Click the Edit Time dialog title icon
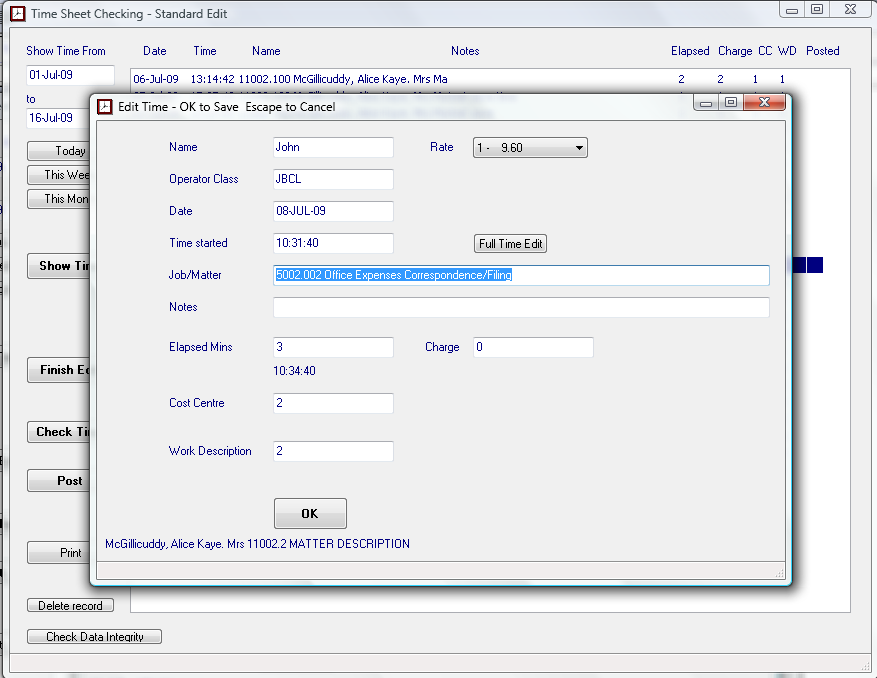The image size is (877, 678). coord(104,104)
